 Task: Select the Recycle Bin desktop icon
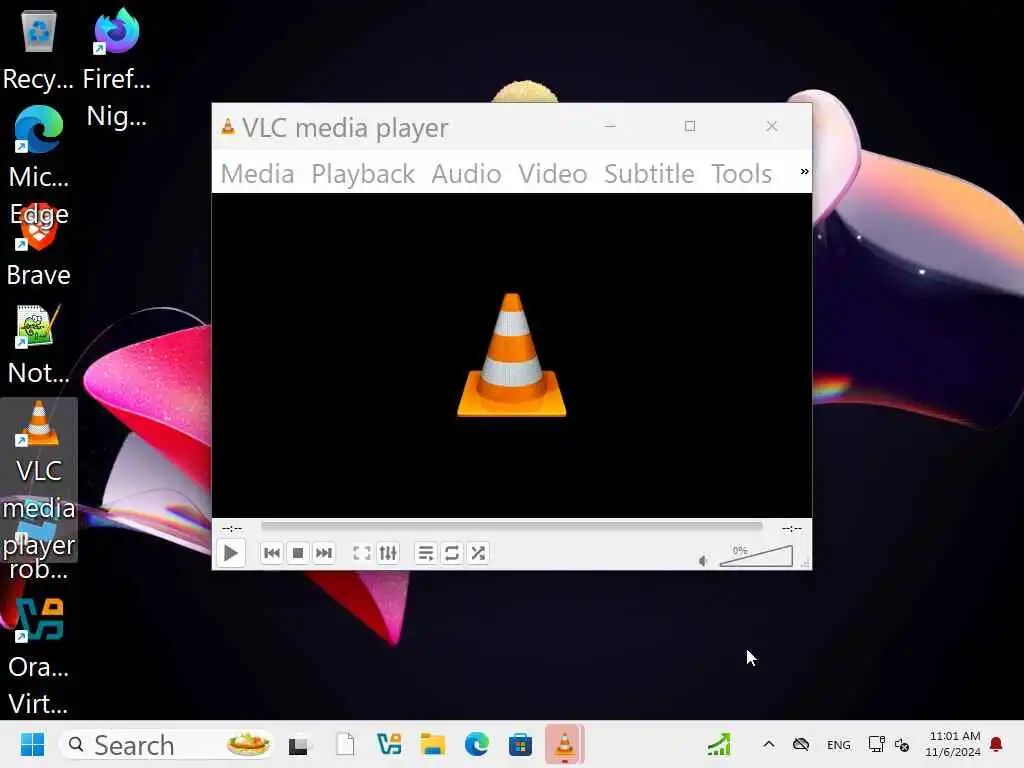click(39, 49)
